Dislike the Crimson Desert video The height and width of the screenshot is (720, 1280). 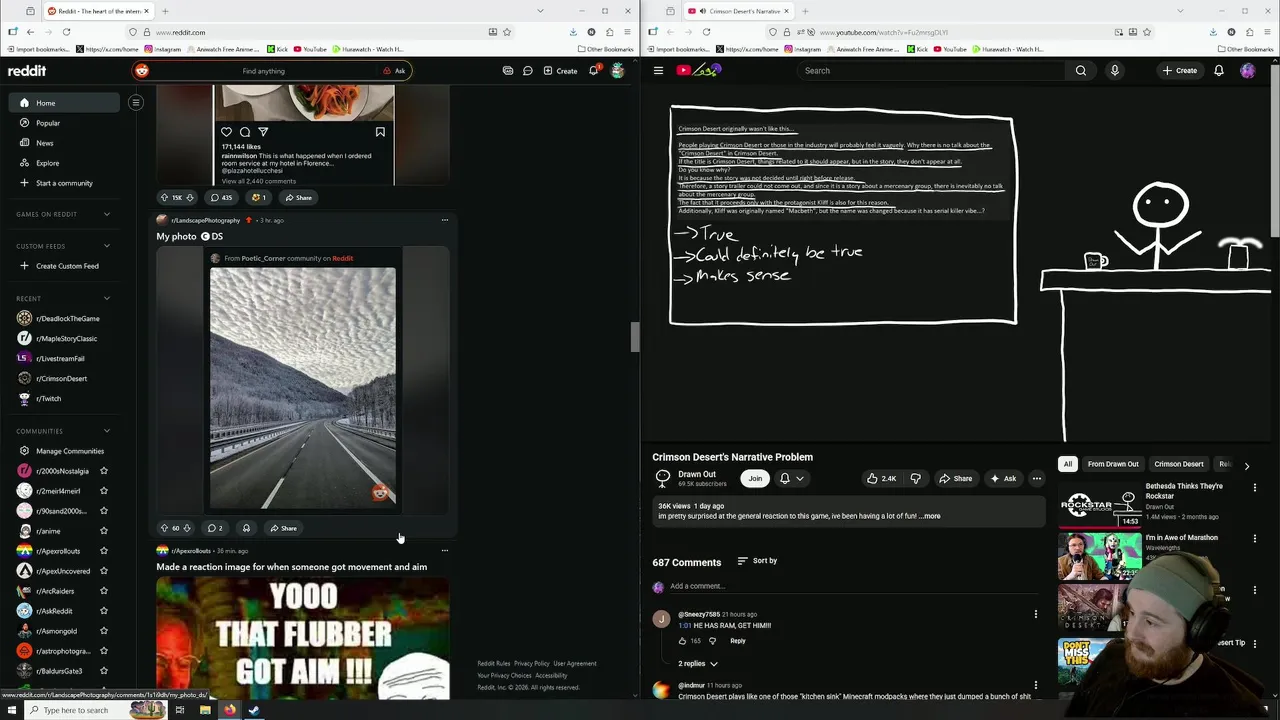click(915, 478)
